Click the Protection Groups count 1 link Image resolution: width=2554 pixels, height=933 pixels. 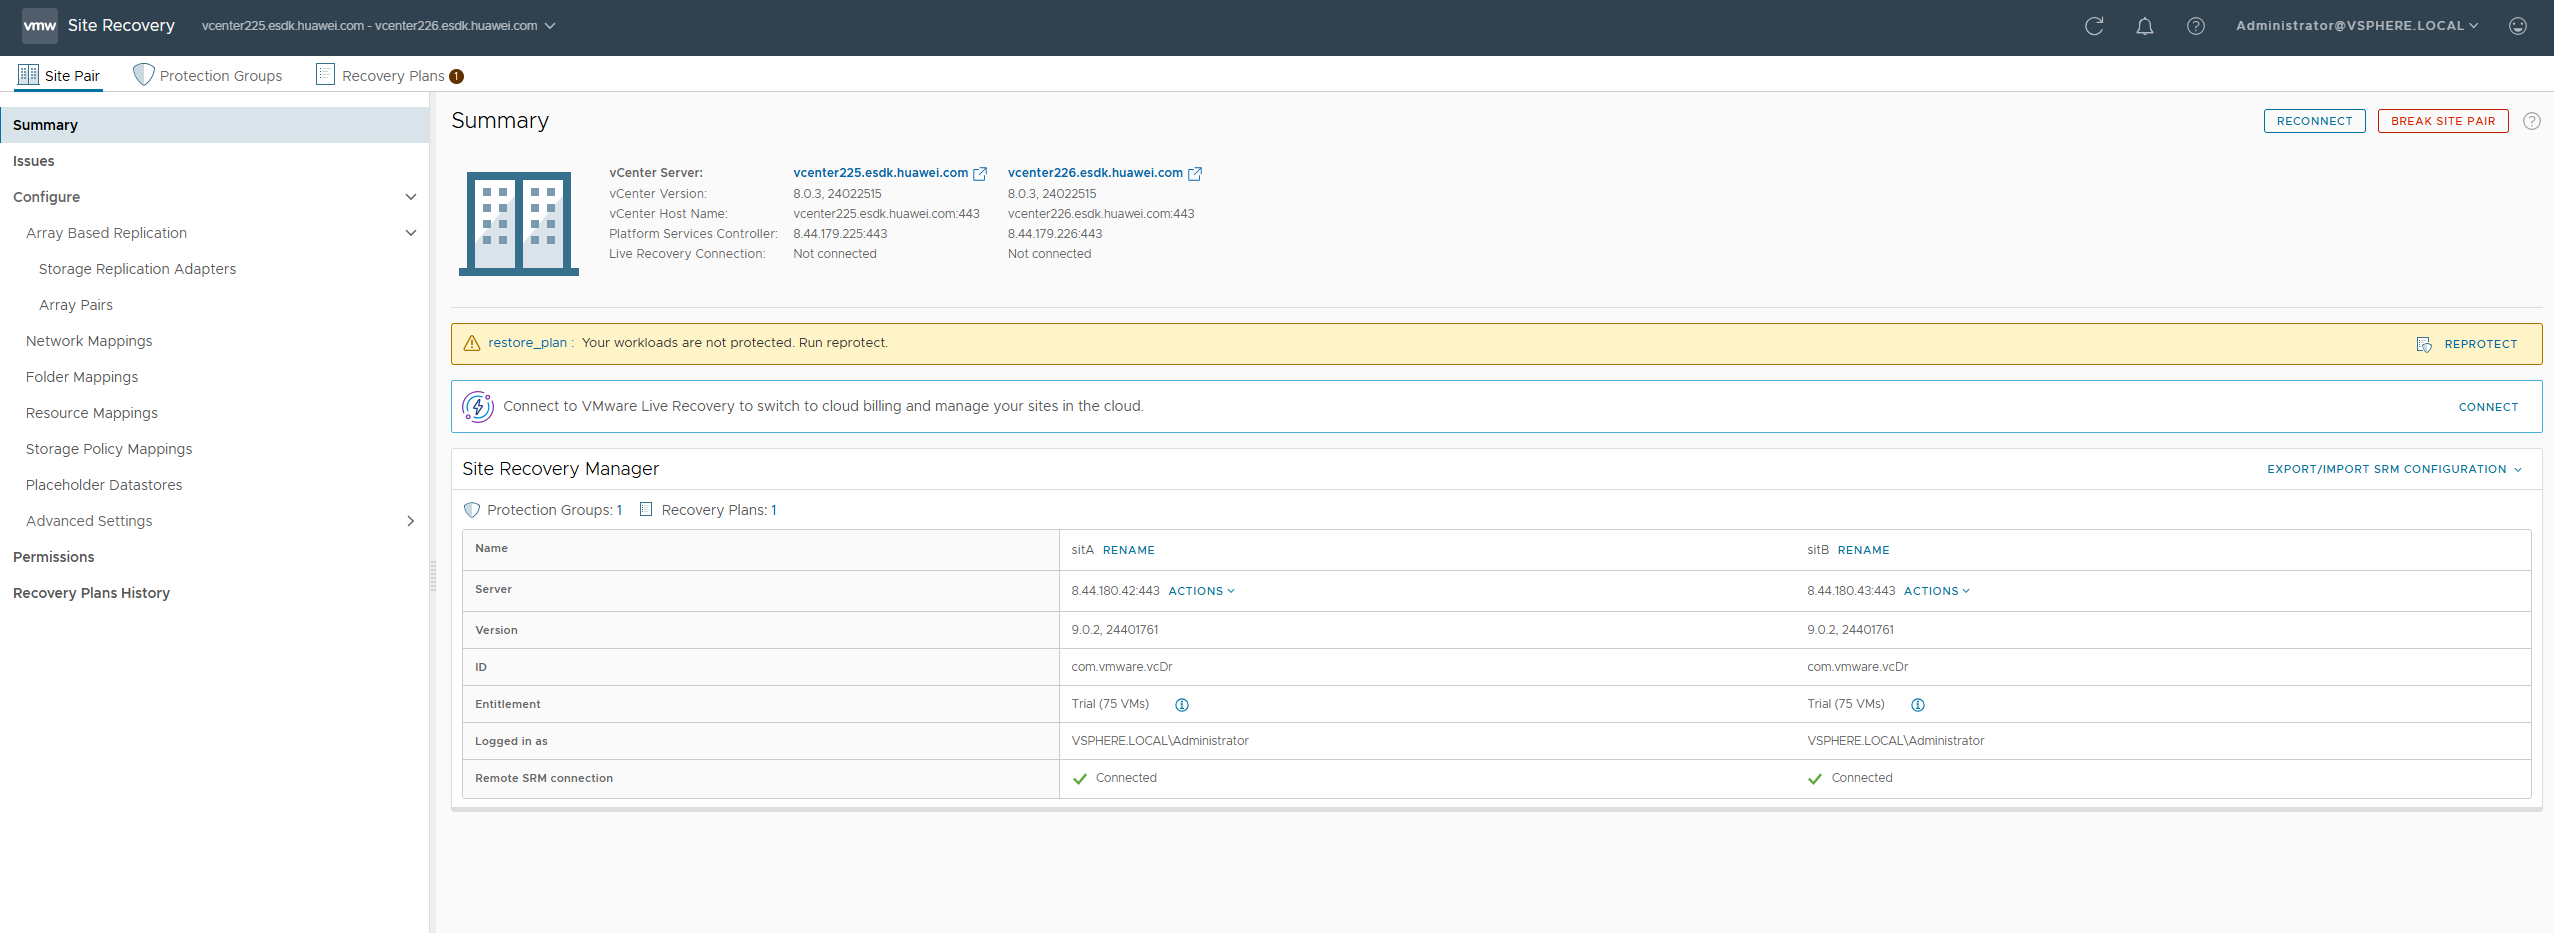point(619,510)
